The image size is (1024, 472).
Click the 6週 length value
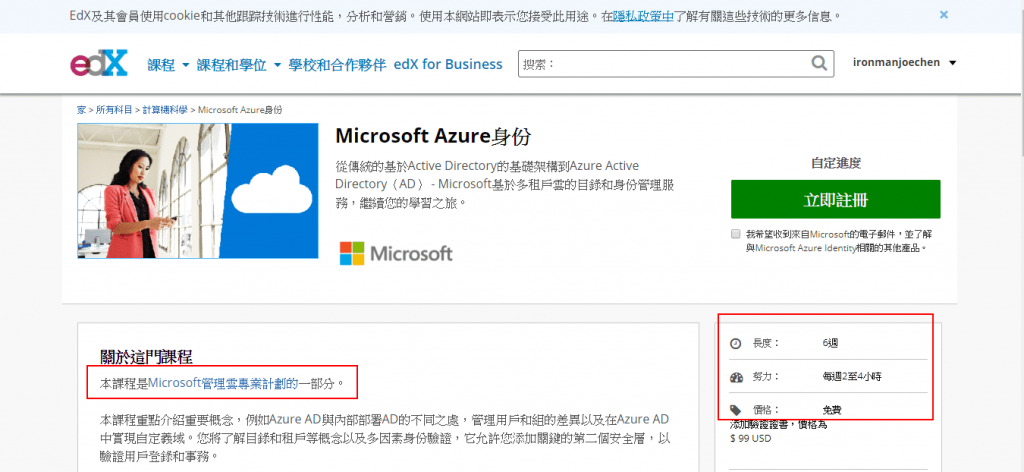(x=831, y=343)
